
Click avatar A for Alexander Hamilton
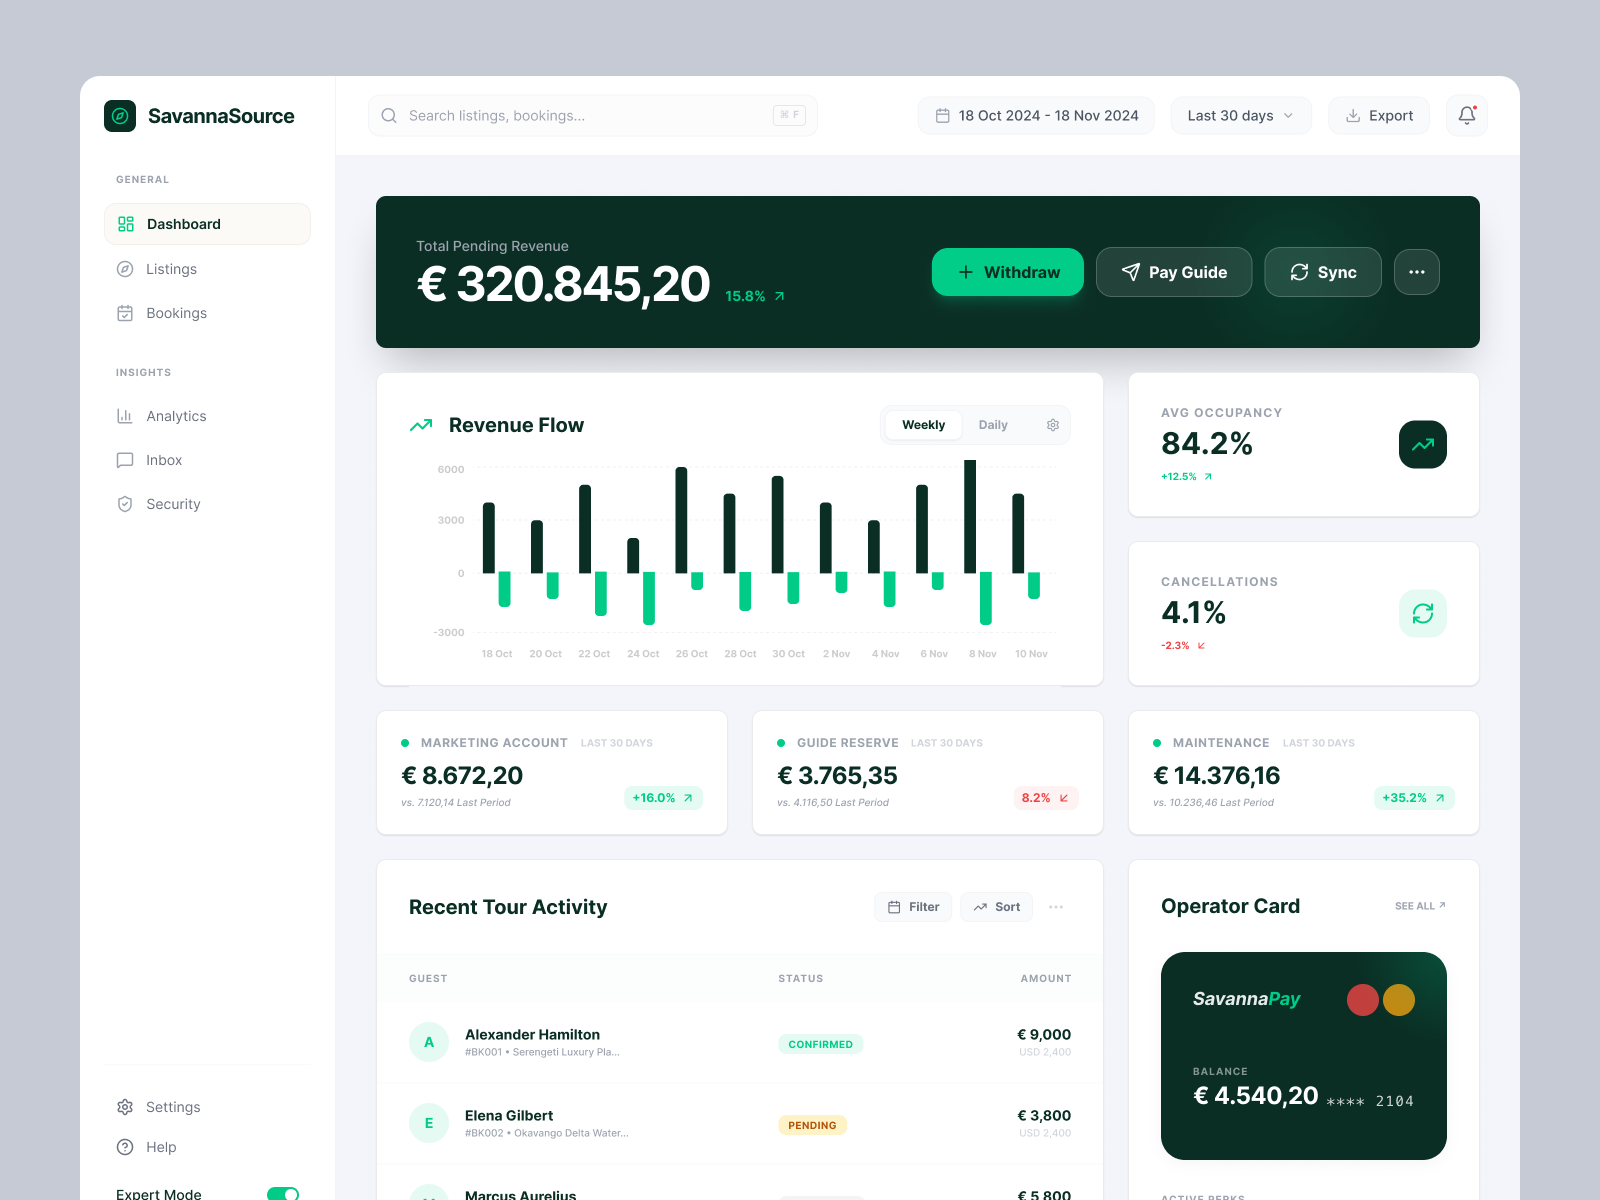coord(429,1042)
